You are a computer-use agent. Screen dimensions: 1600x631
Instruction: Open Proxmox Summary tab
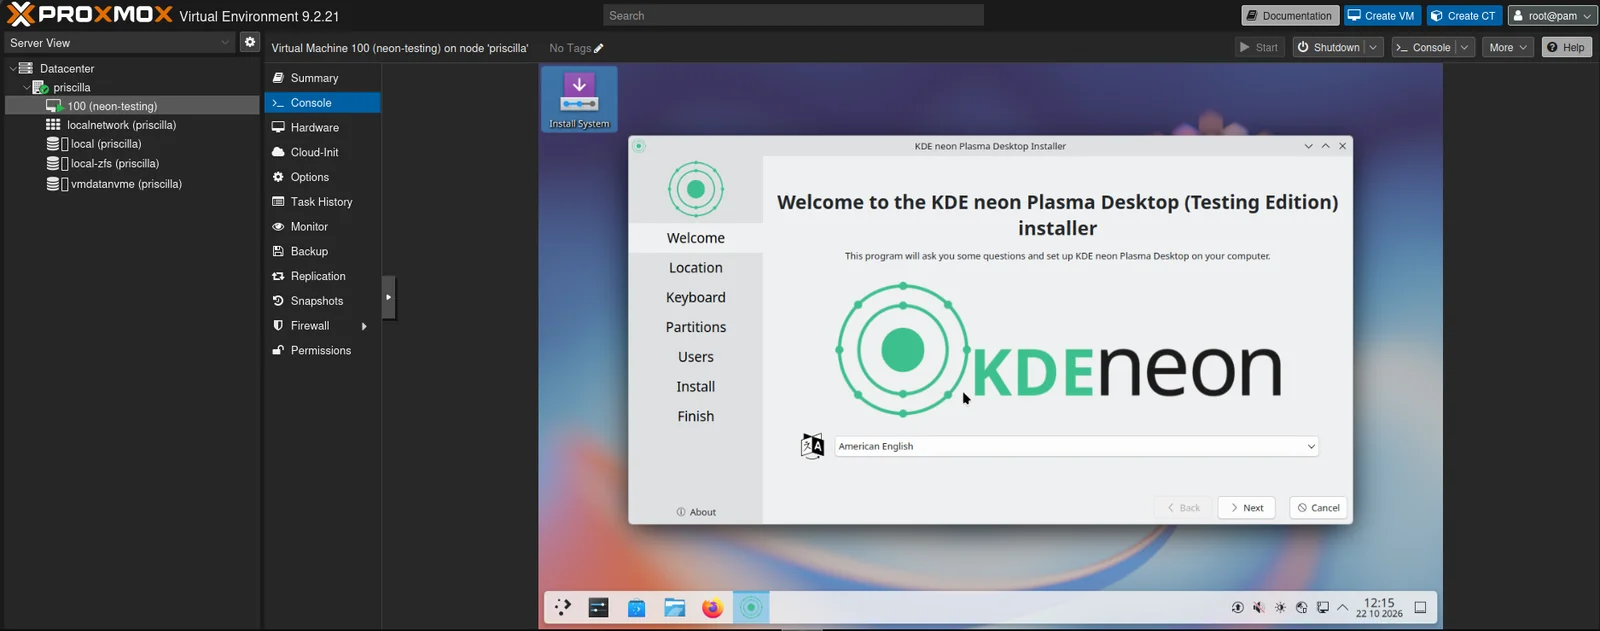(322, 78)
